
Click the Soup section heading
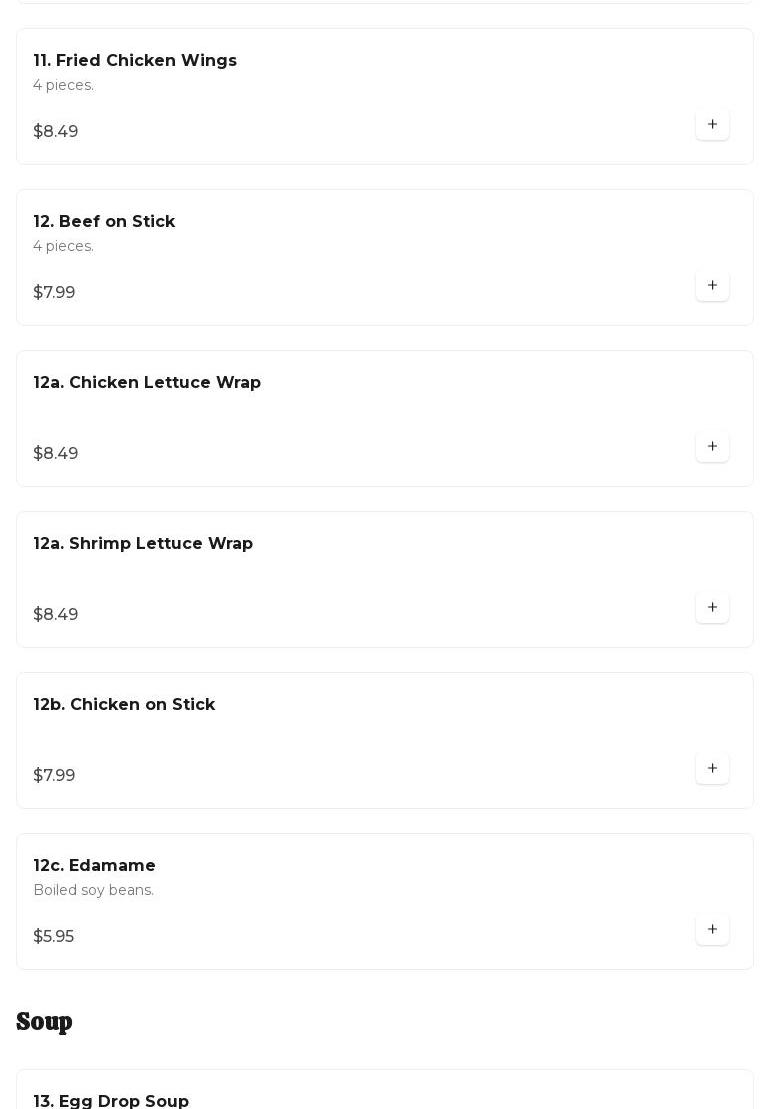pos(44,1022)
